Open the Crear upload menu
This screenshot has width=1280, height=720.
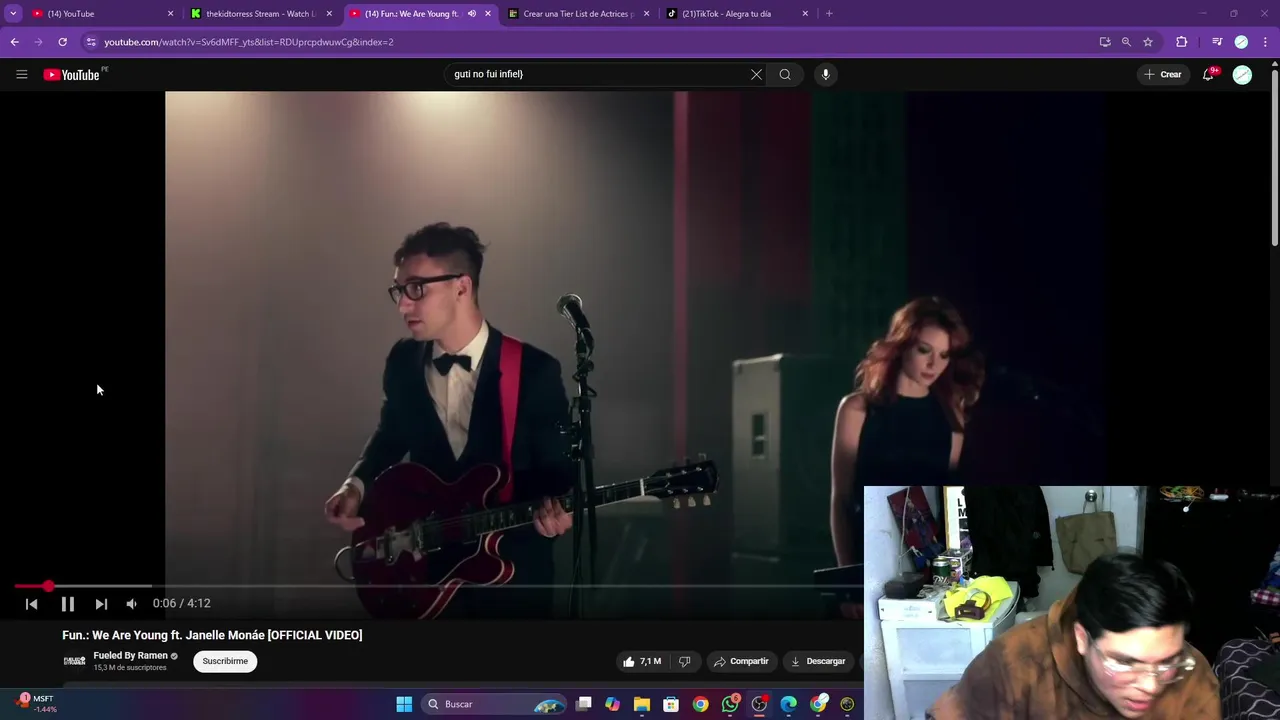click(1163, 74)
